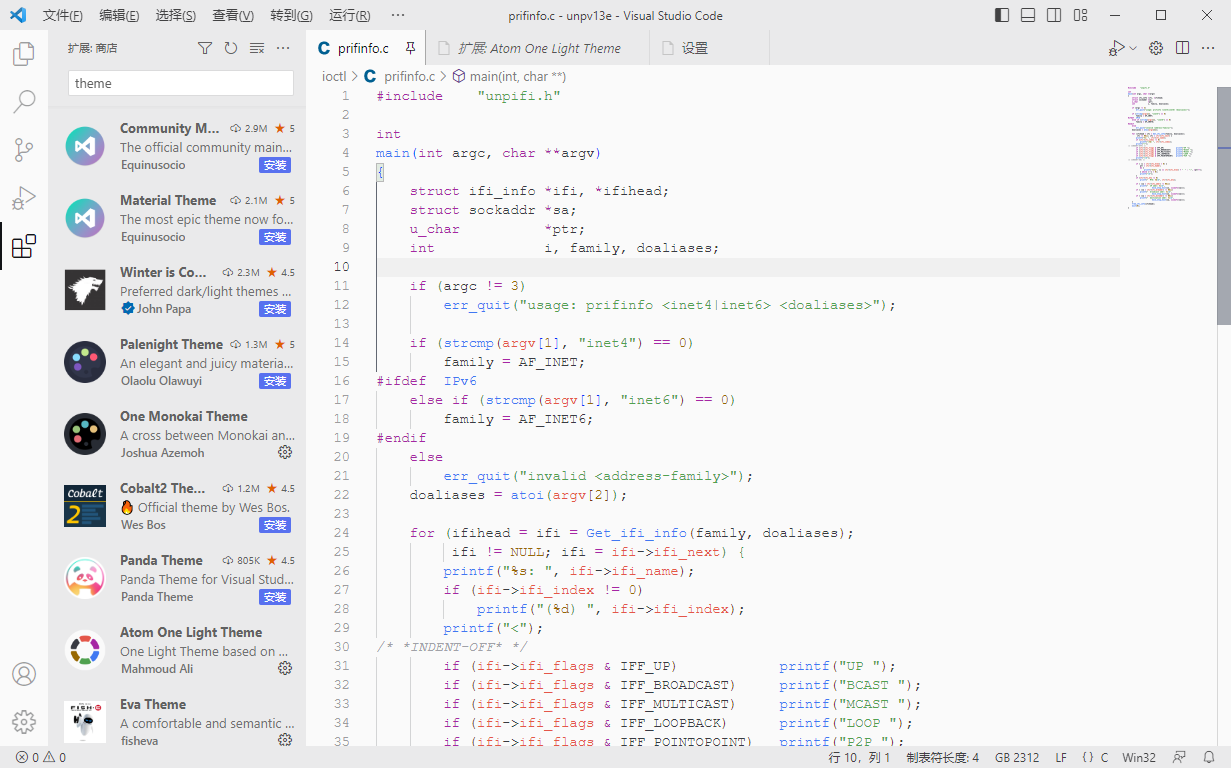
Task: Open the 运行(R) menu
Action: 349,15
